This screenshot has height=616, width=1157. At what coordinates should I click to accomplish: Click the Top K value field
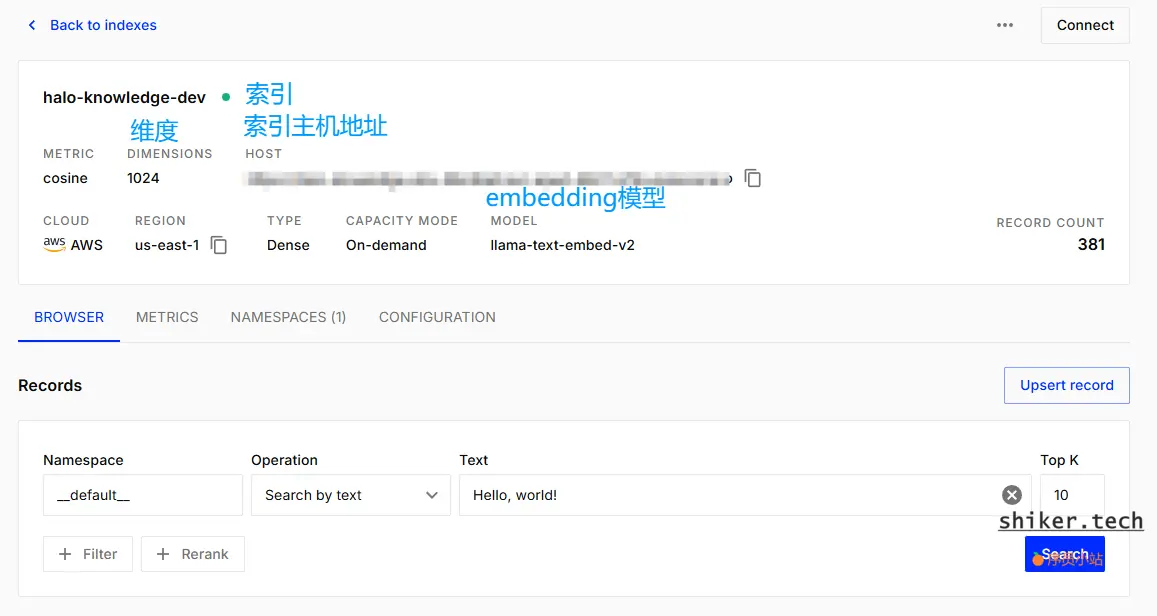(x=1072, y=495)
